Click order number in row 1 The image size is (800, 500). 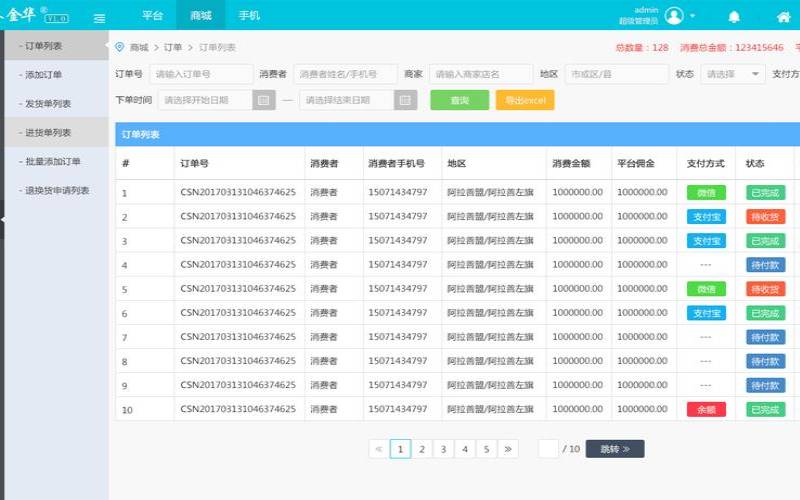click(238, 192)
